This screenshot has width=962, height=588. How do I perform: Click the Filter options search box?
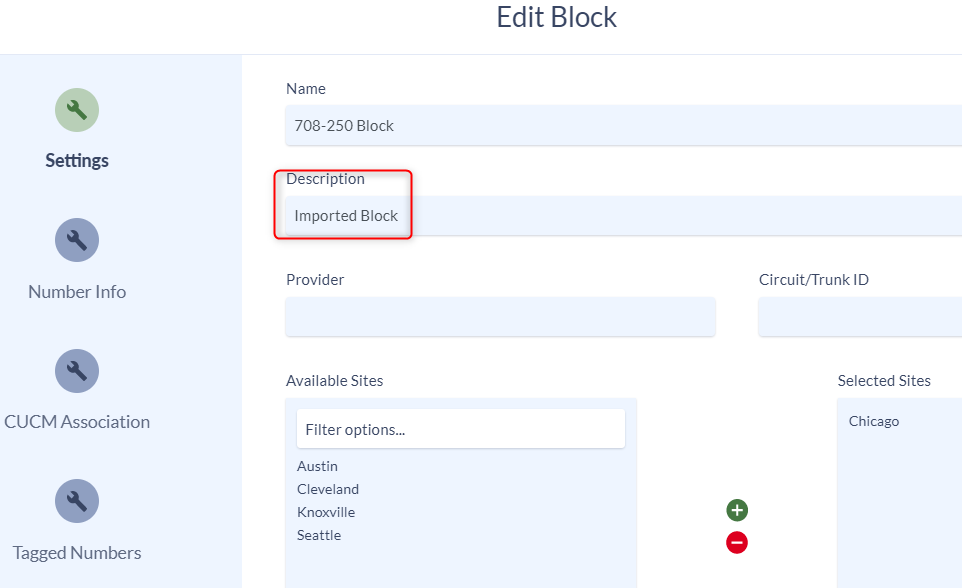[x=461, y=429]
